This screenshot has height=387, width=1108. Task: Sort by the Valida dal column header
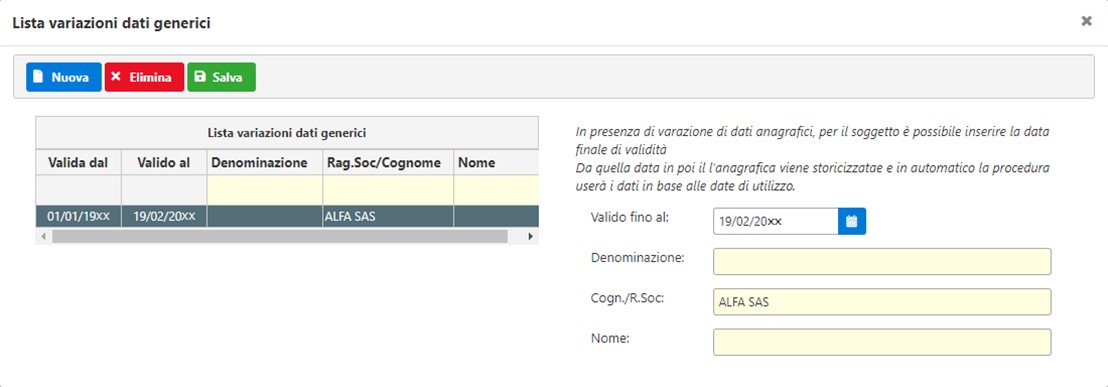[x=78, y=162]
